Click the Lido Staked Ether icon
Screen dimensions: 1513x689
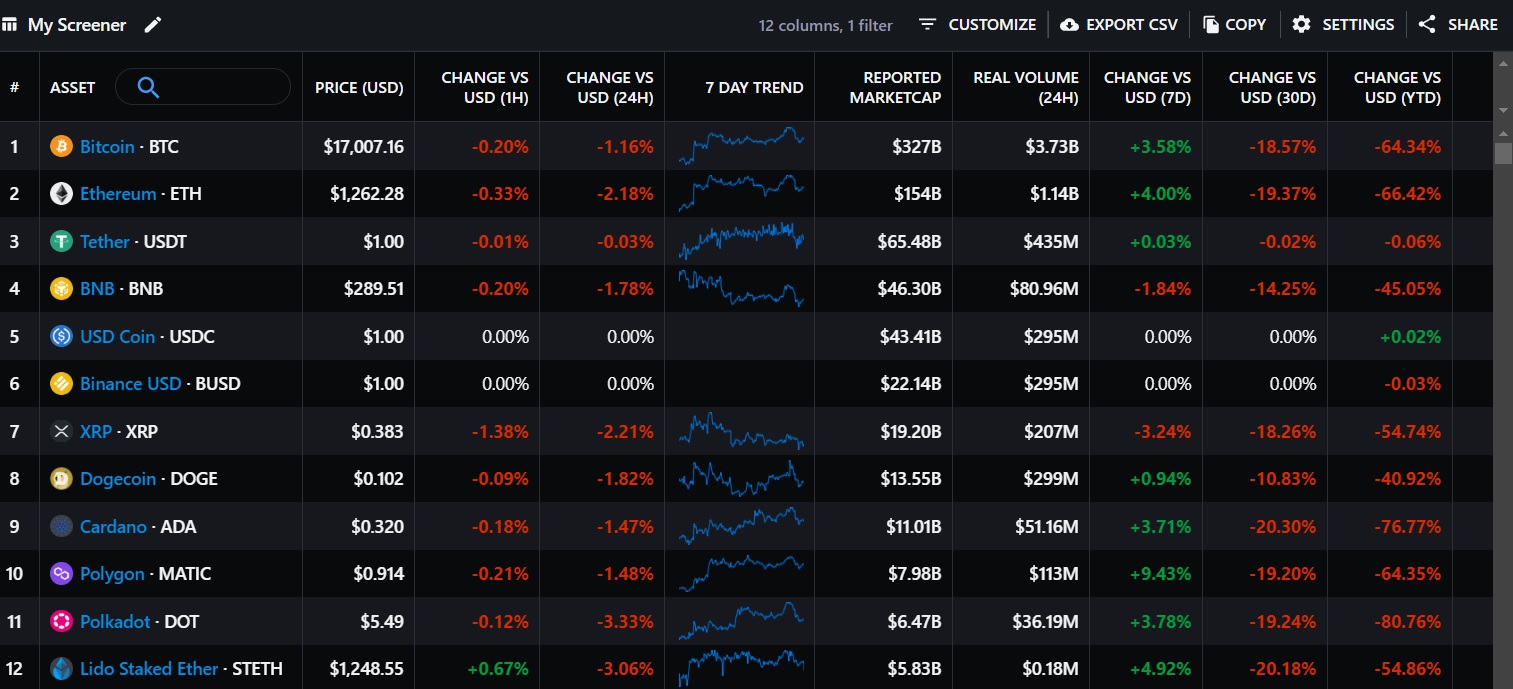[62, 669]
